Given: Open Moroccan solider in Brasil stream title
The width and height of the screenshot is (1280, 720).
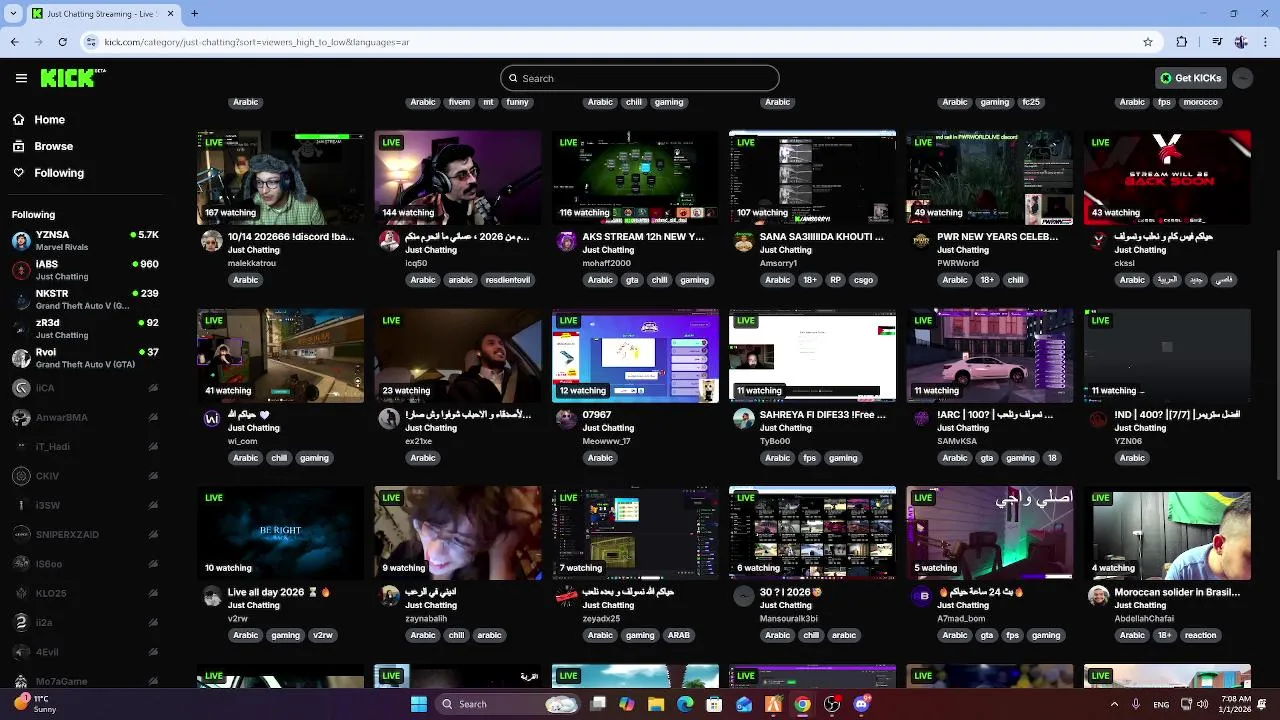Looking at the screenshot, I should click(x=1177, y=592).
